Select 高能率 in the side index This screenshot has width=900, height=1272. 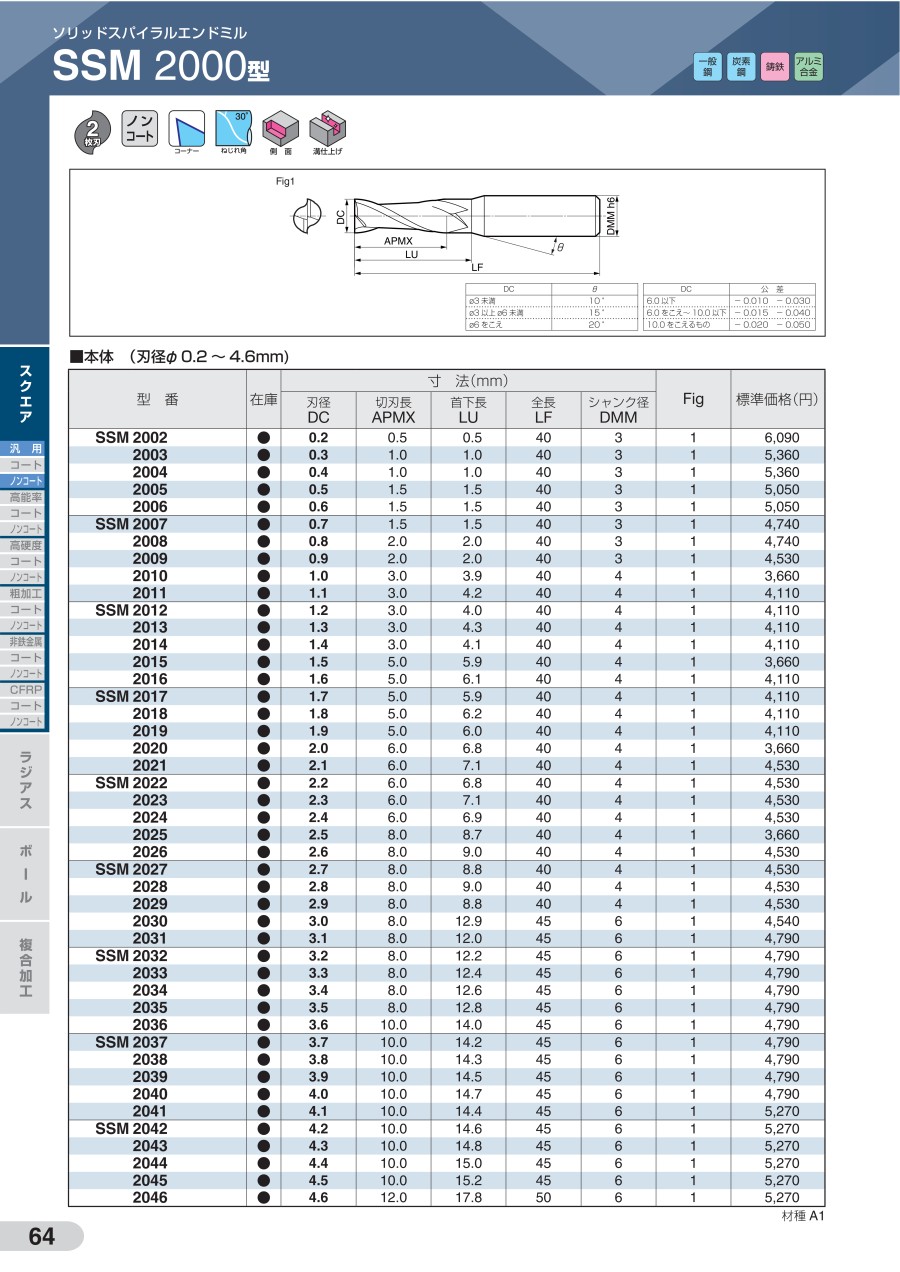pos(24,498)
